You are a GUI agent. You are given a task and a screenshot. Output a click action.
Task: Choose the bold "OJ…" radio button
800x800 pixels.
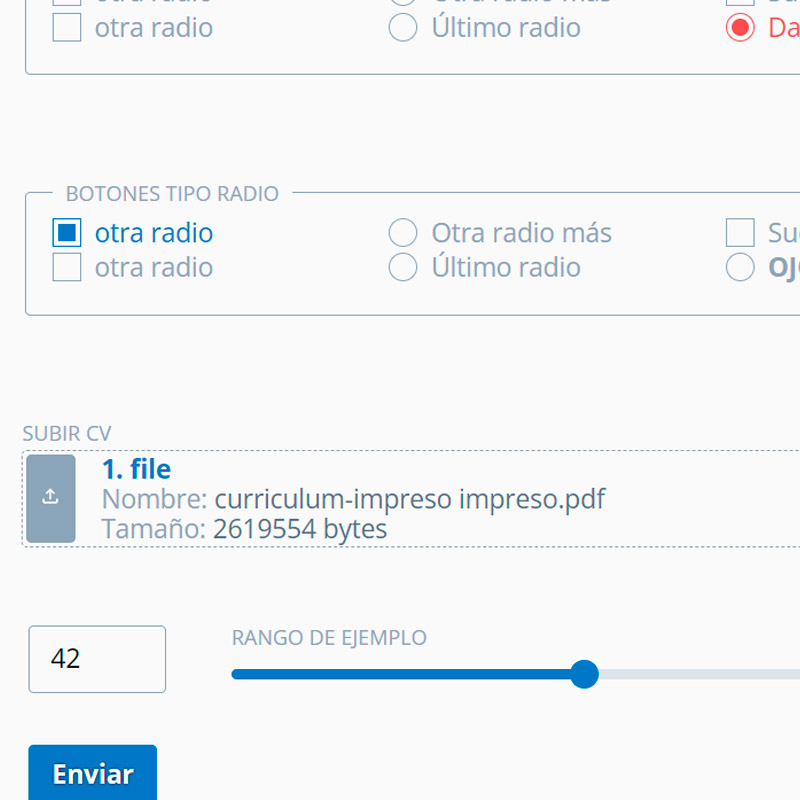pos(740,267)
